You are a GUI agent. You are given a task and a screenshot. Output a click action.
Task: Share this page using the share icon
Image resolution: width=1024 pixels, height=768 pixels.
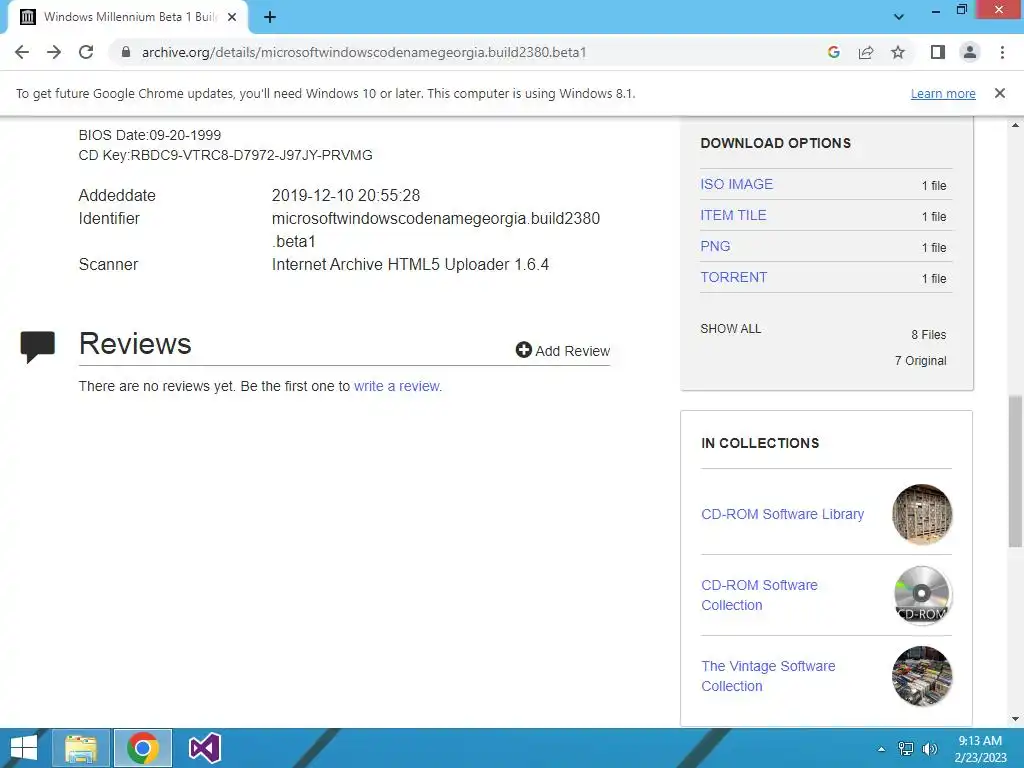point(866,52)
